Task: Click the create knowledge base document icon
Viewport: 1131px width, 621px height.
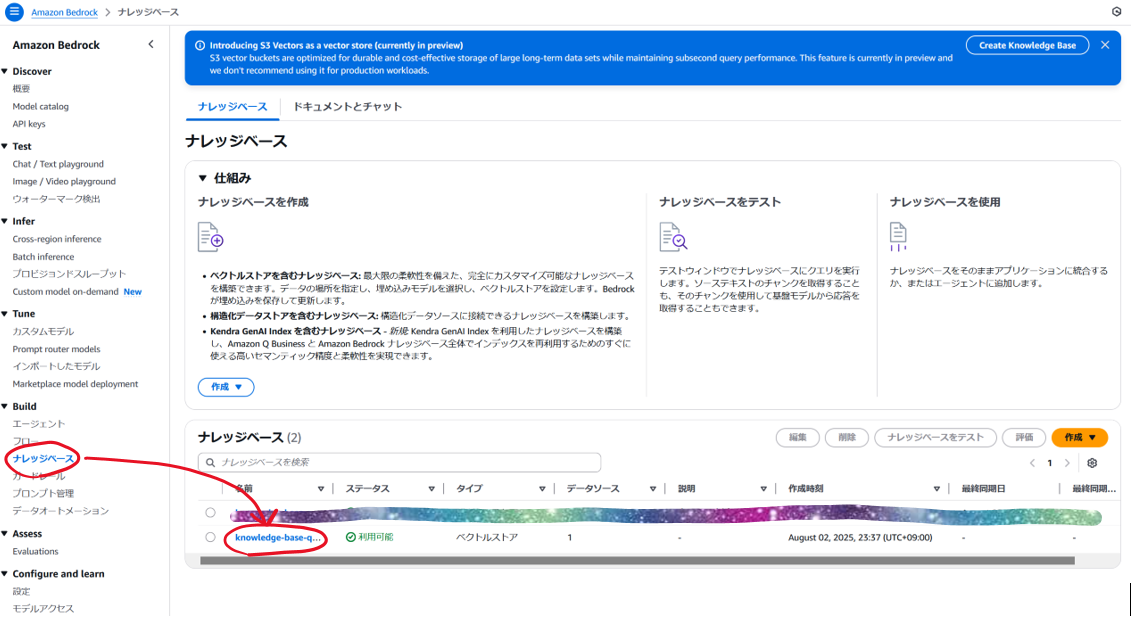Action: (210, 237)
